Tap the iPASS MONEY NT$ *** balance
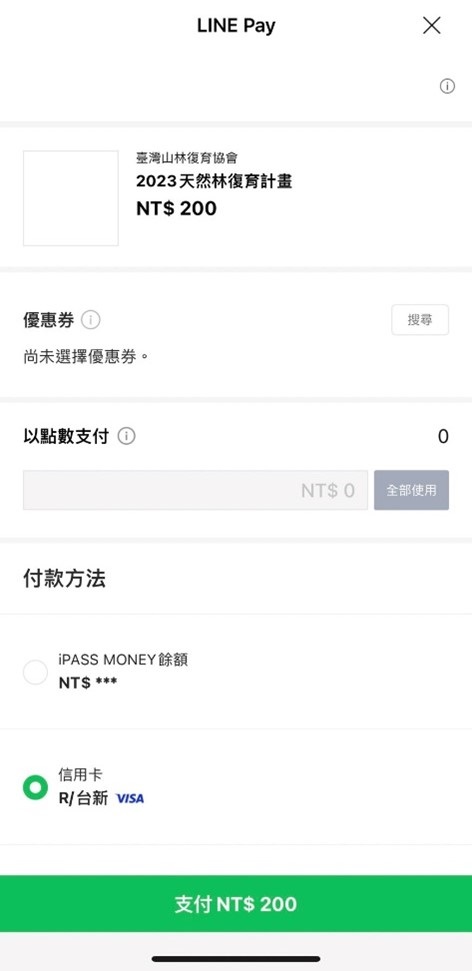Viewport: 472px width, 971px height. (88, 683)
